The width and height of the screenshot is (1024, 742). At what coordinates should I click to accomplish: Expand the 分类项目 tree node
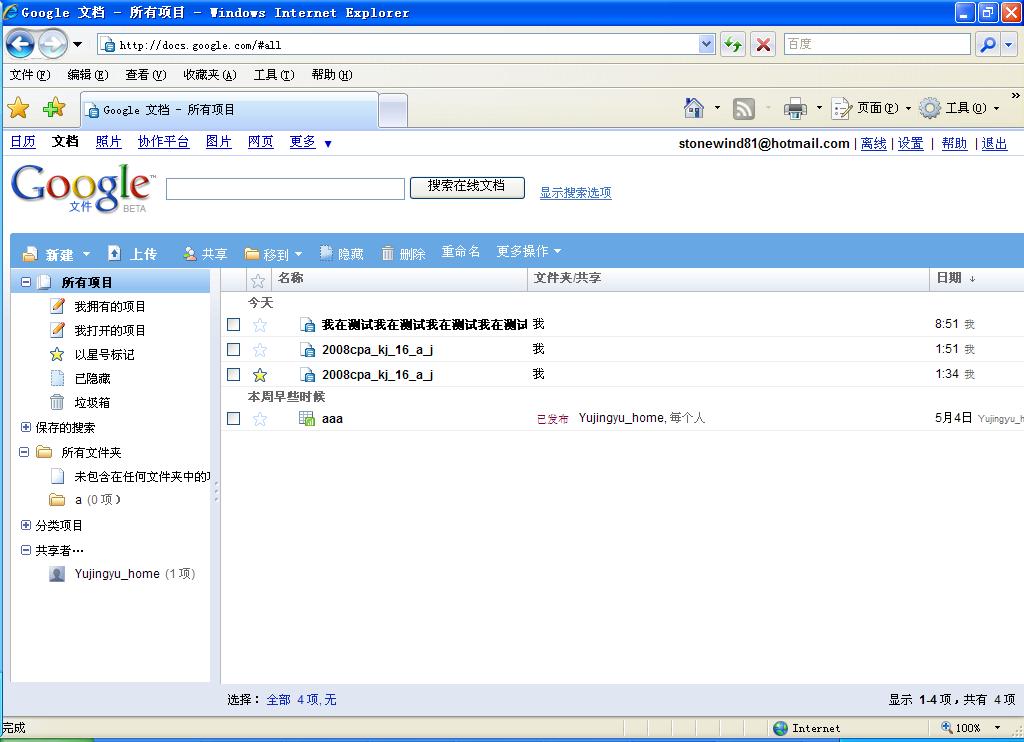(25, 525)
